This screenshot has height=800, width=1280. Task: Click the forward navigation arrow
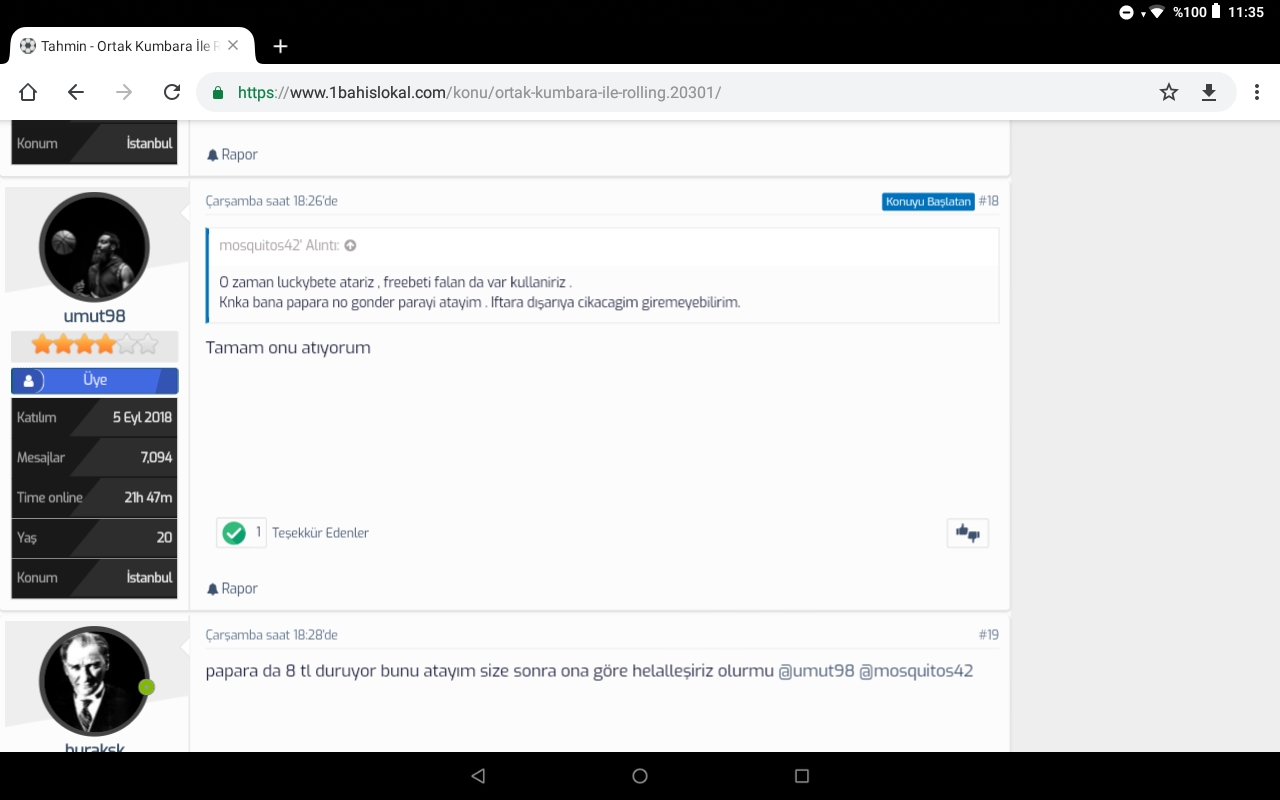124,92
